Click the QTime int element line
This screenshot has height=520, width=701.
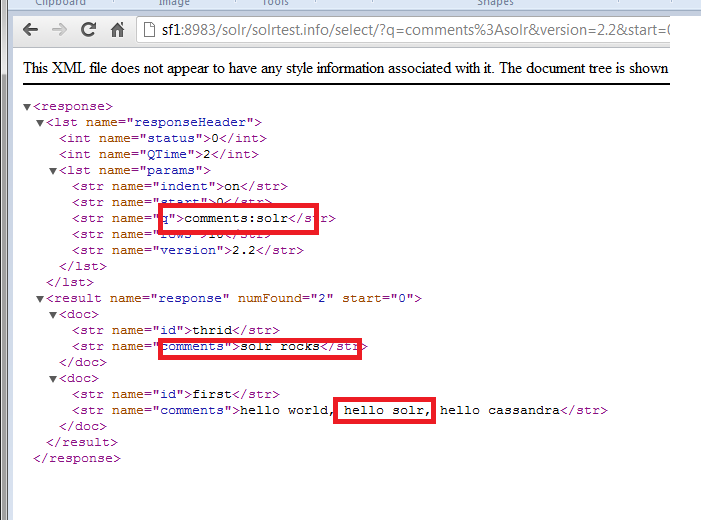tap(159, 154)
